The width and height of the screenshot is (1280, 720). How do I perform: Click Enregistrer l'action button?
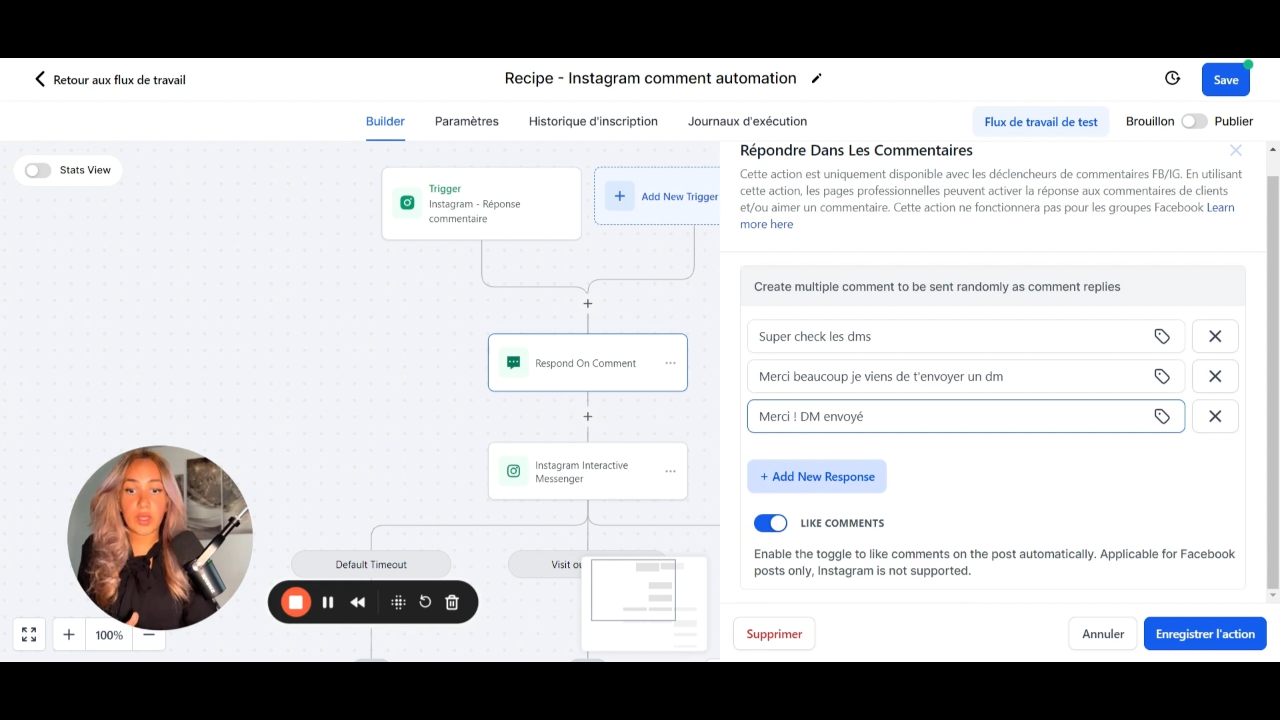tap(1205, 634)
